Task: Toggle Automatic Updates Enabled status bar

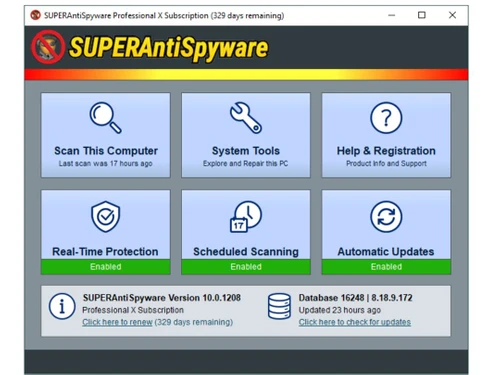Action: tap(386, 267)
